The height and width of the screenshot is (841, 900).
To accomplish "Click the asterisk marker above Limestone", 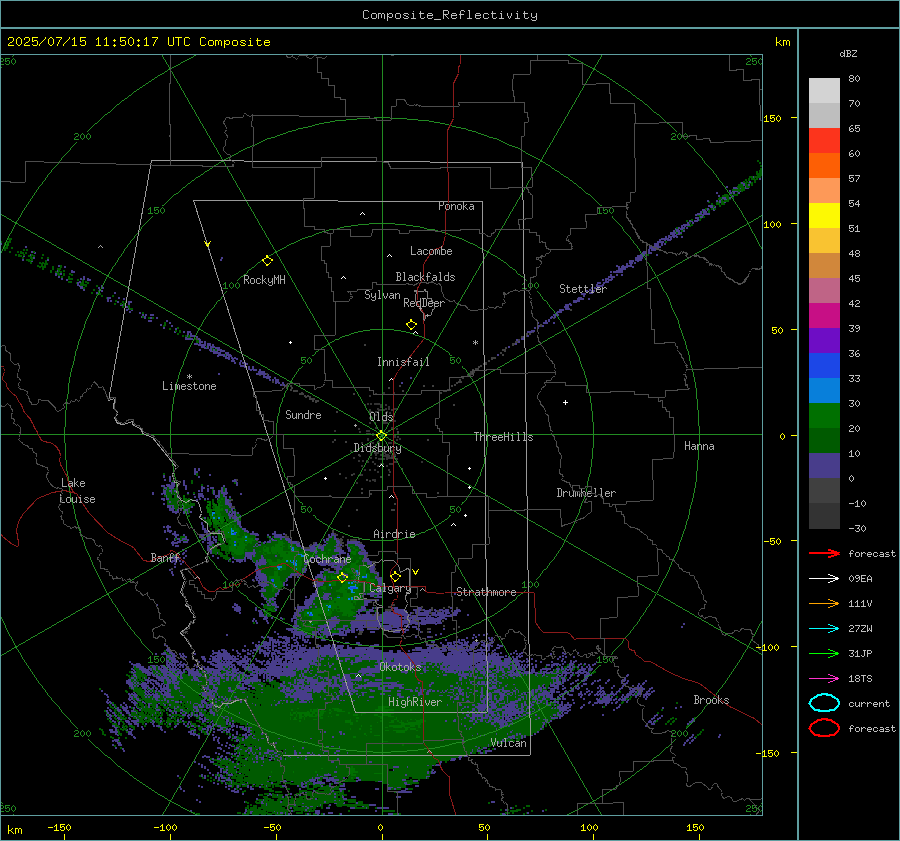I will pos(189,377).
